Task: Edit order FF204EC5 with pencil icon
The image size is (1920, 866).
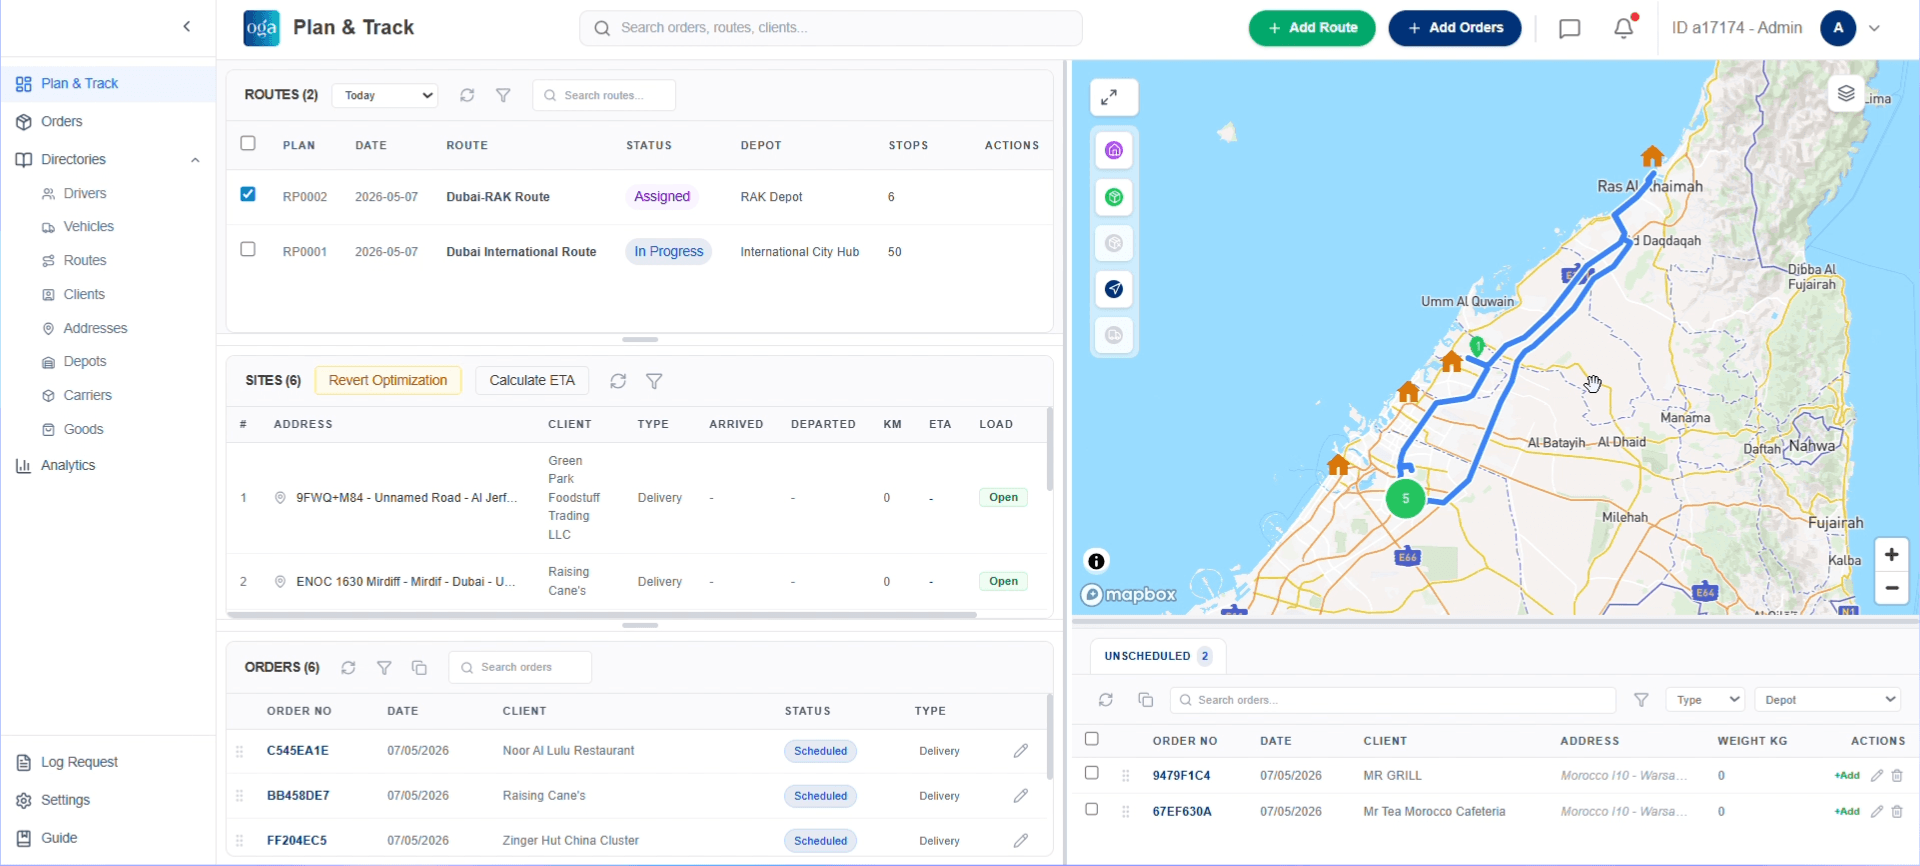Action: pyautogui.click(x=1021, y=841)
